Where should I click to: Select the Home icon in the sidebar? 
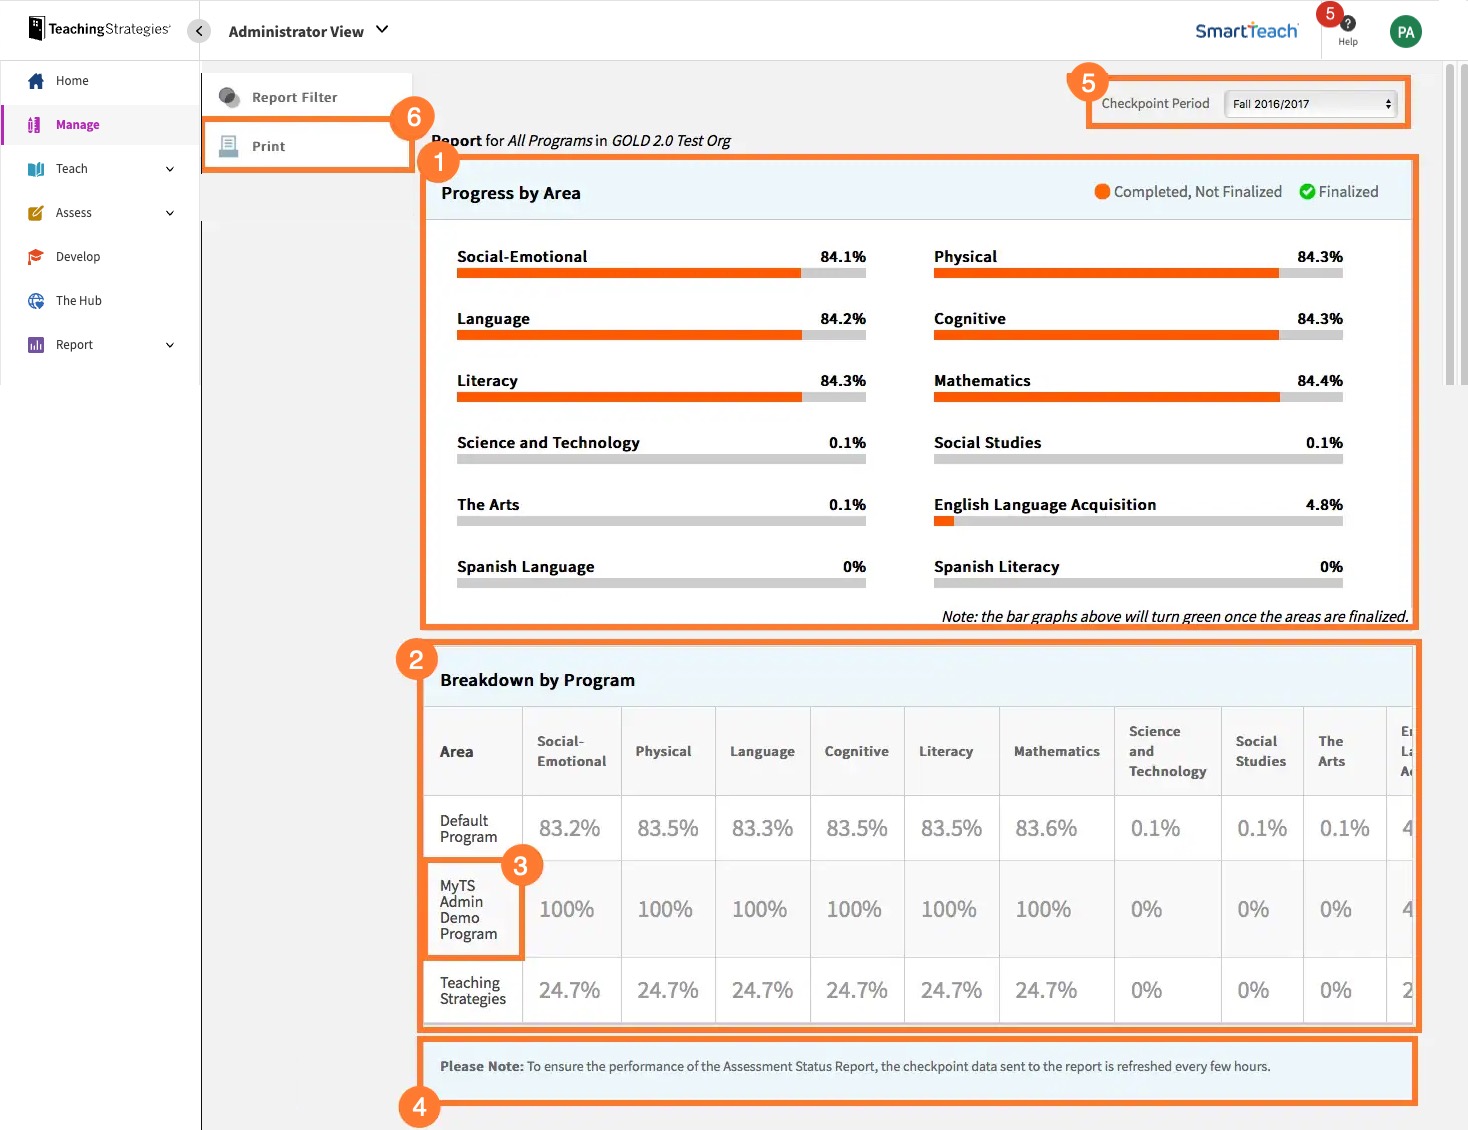pos(36,80)
